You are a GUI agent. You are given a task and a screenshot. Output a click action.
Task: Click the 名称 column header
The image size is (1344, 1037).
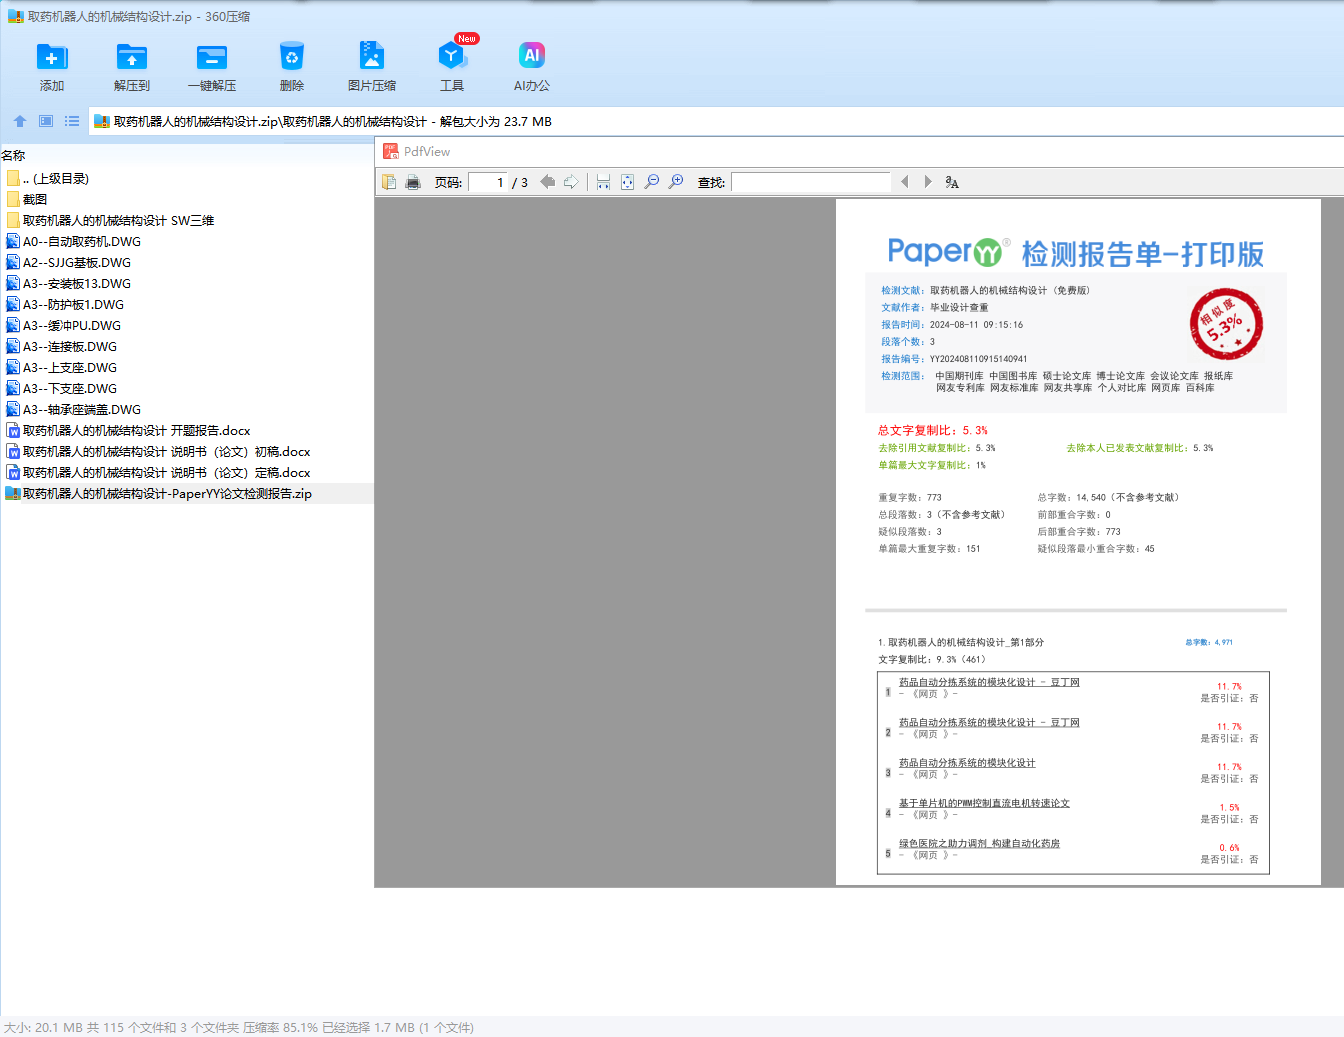click(13, 156)
